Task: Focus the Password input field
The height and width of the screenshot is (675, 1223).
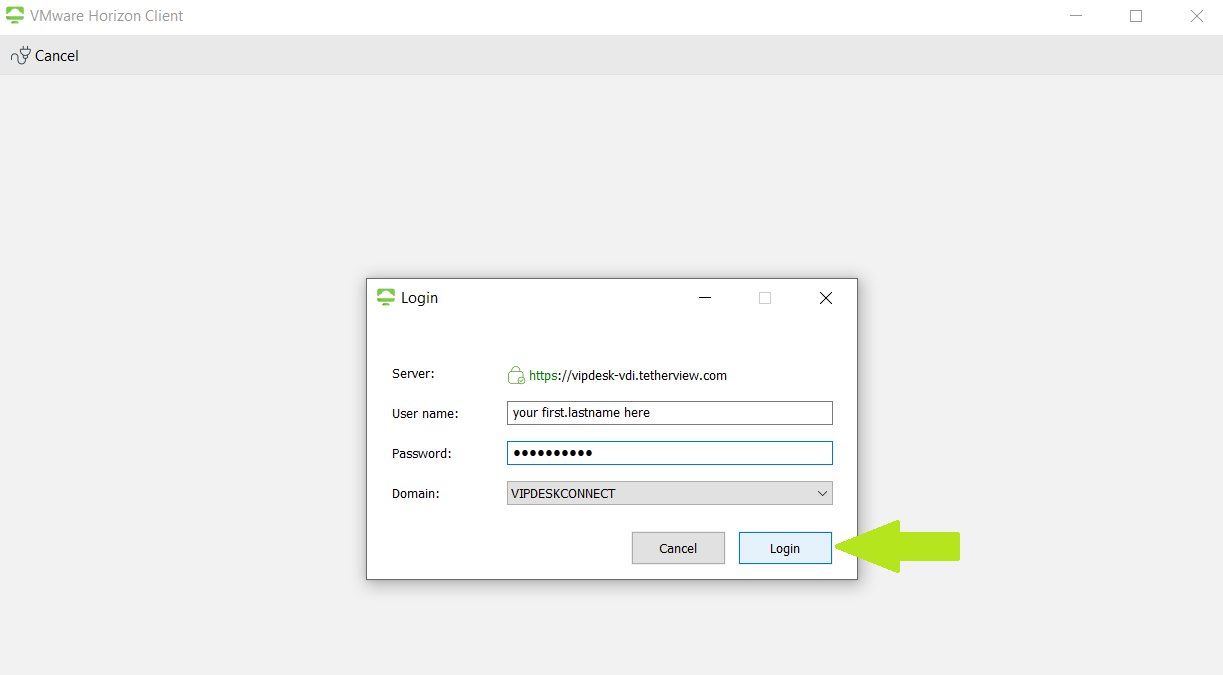Action: click(670, 453)
